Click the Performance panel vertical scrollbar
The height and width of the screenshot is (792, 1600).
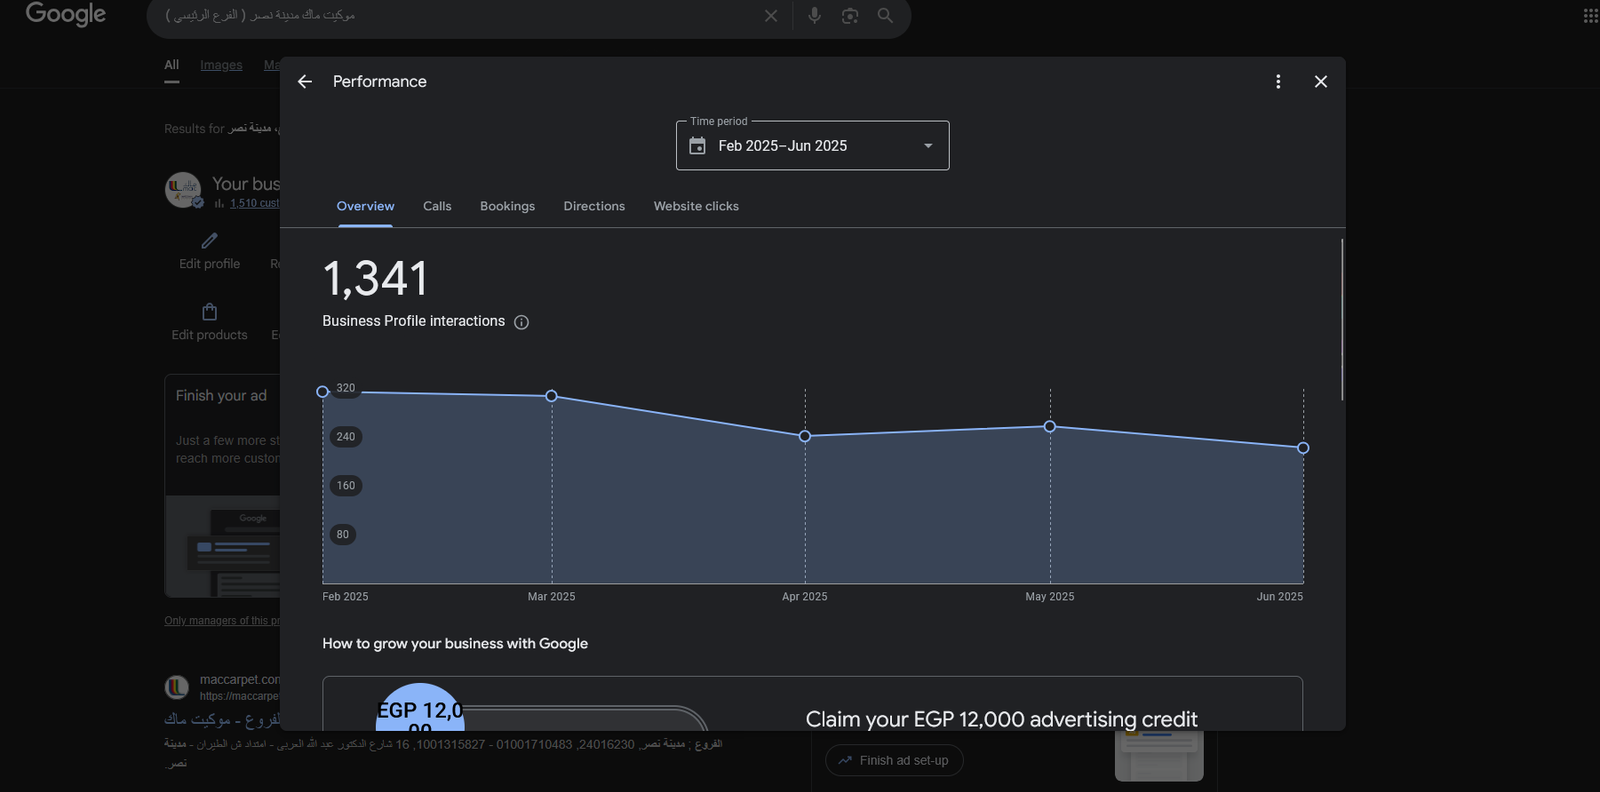[x=1342, y=320]
